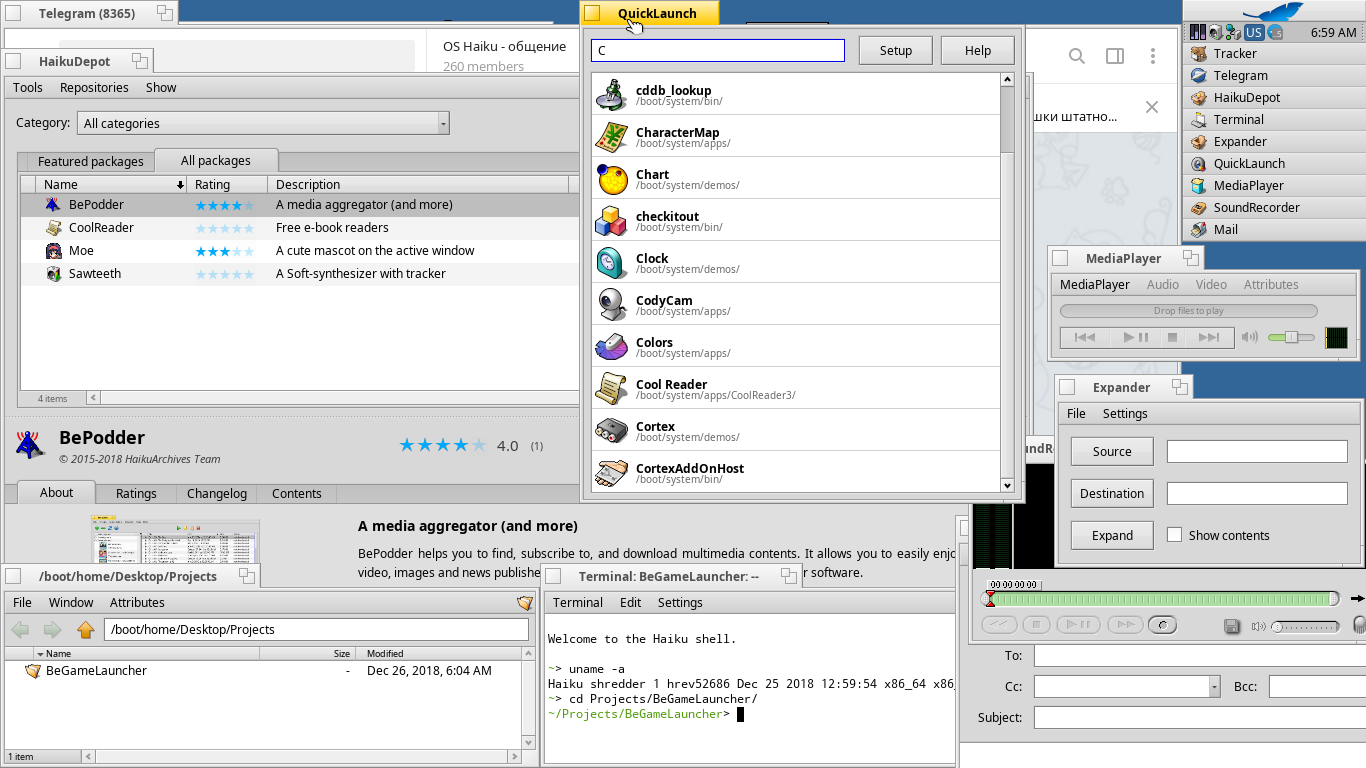Click the save icon in SoundRecorder
Screen dimensions: 1366x768
1232,626
